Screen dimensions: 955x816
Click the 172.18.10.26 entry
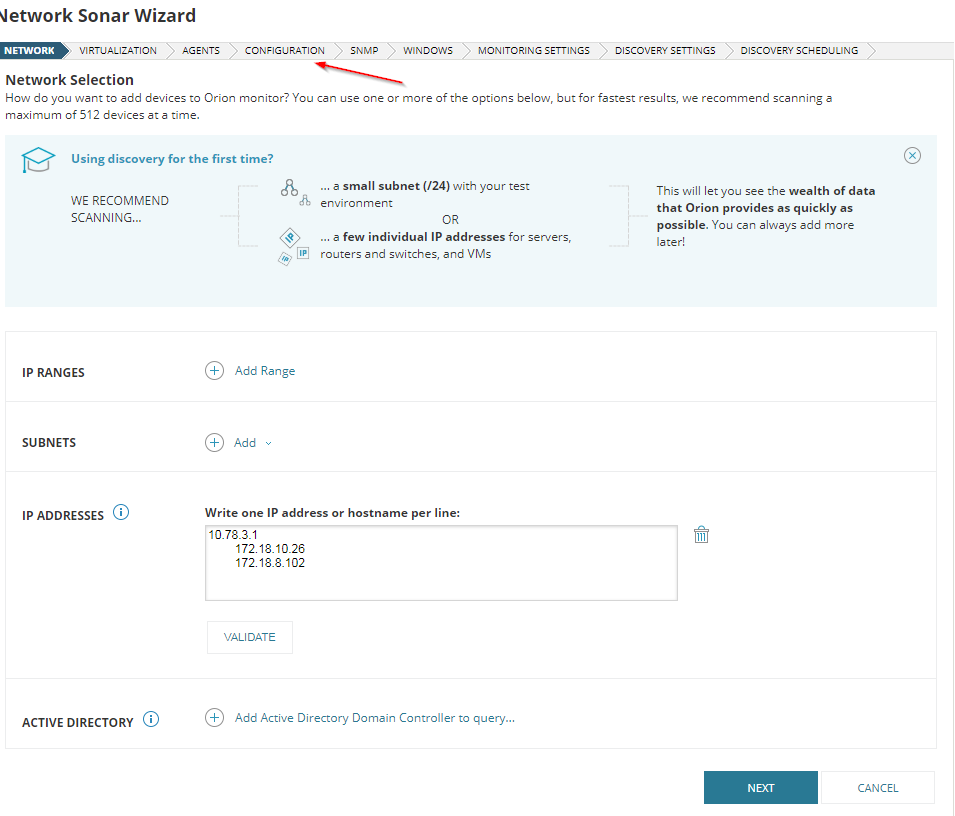pos(270,549)
